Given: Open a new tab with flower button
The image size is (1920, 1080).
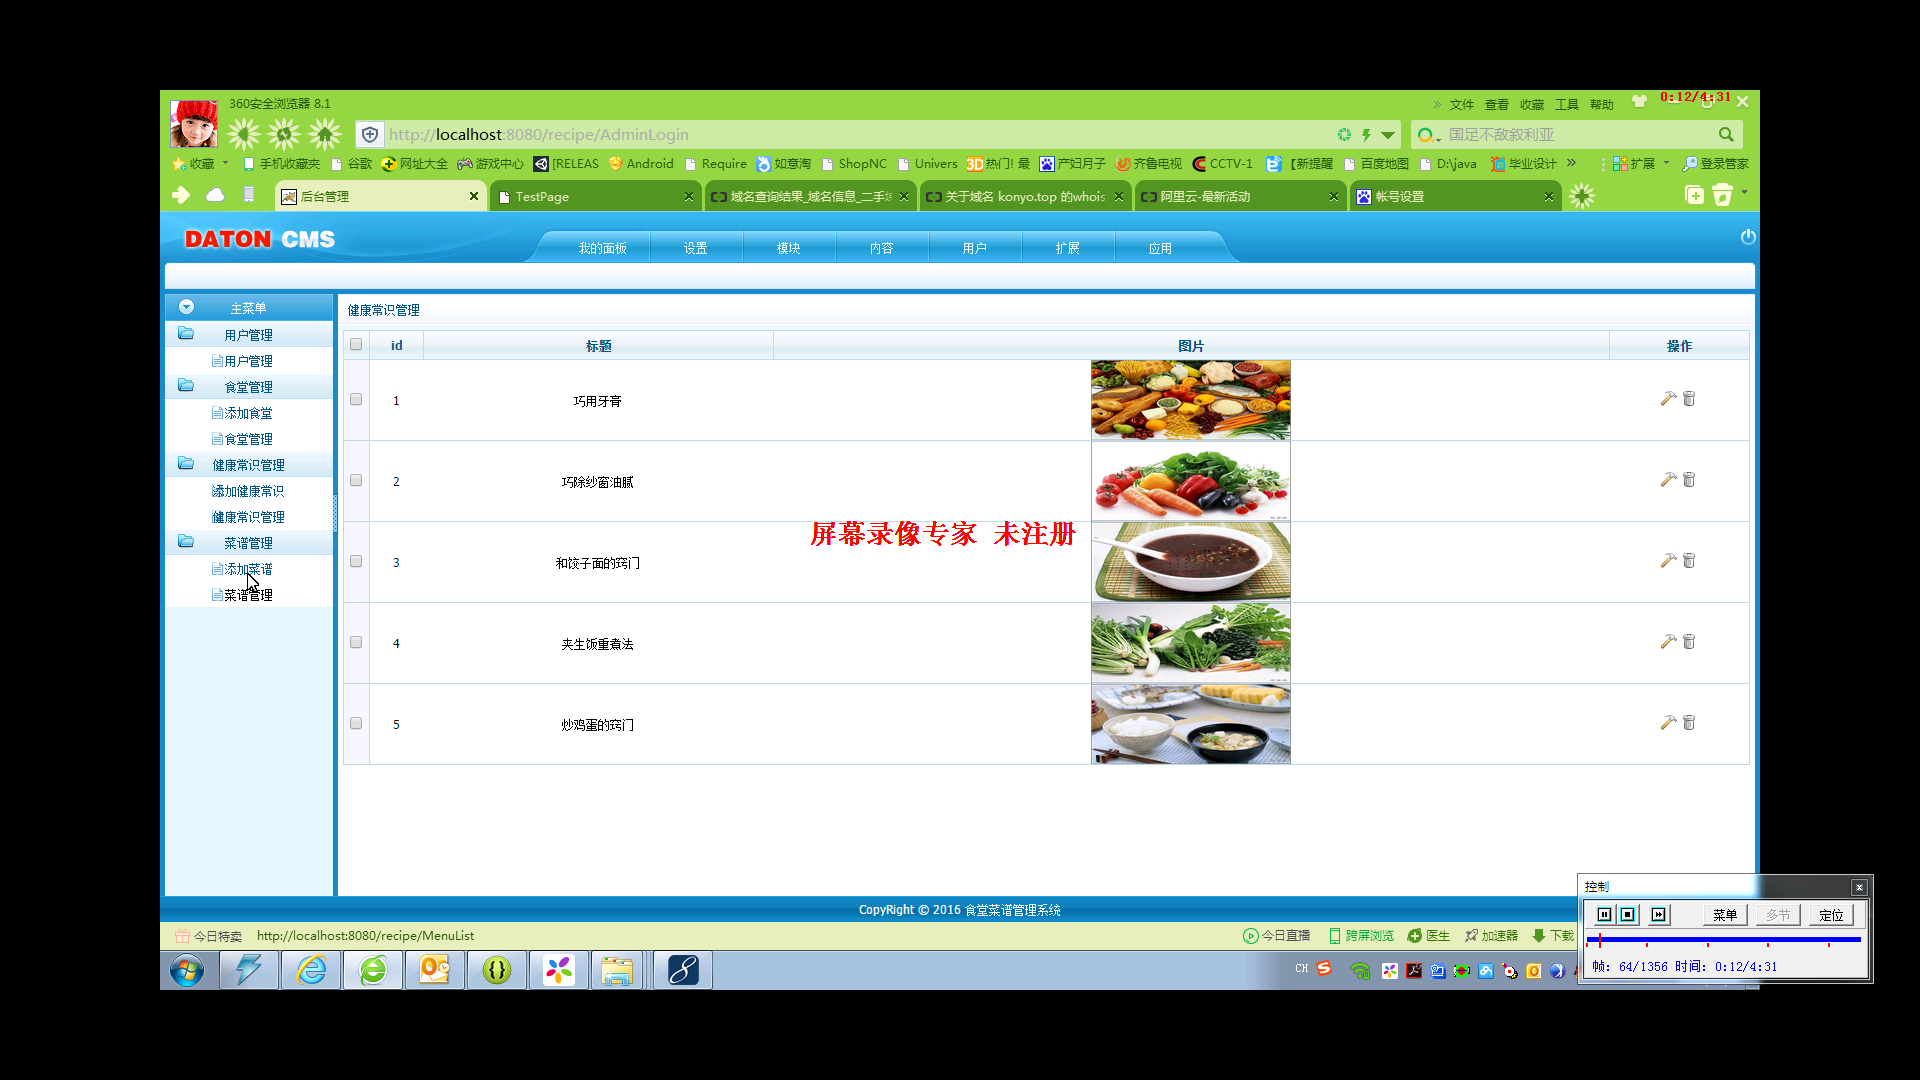Looking at the screenshot, I should pyautogui.click(x=1582, y=196).
